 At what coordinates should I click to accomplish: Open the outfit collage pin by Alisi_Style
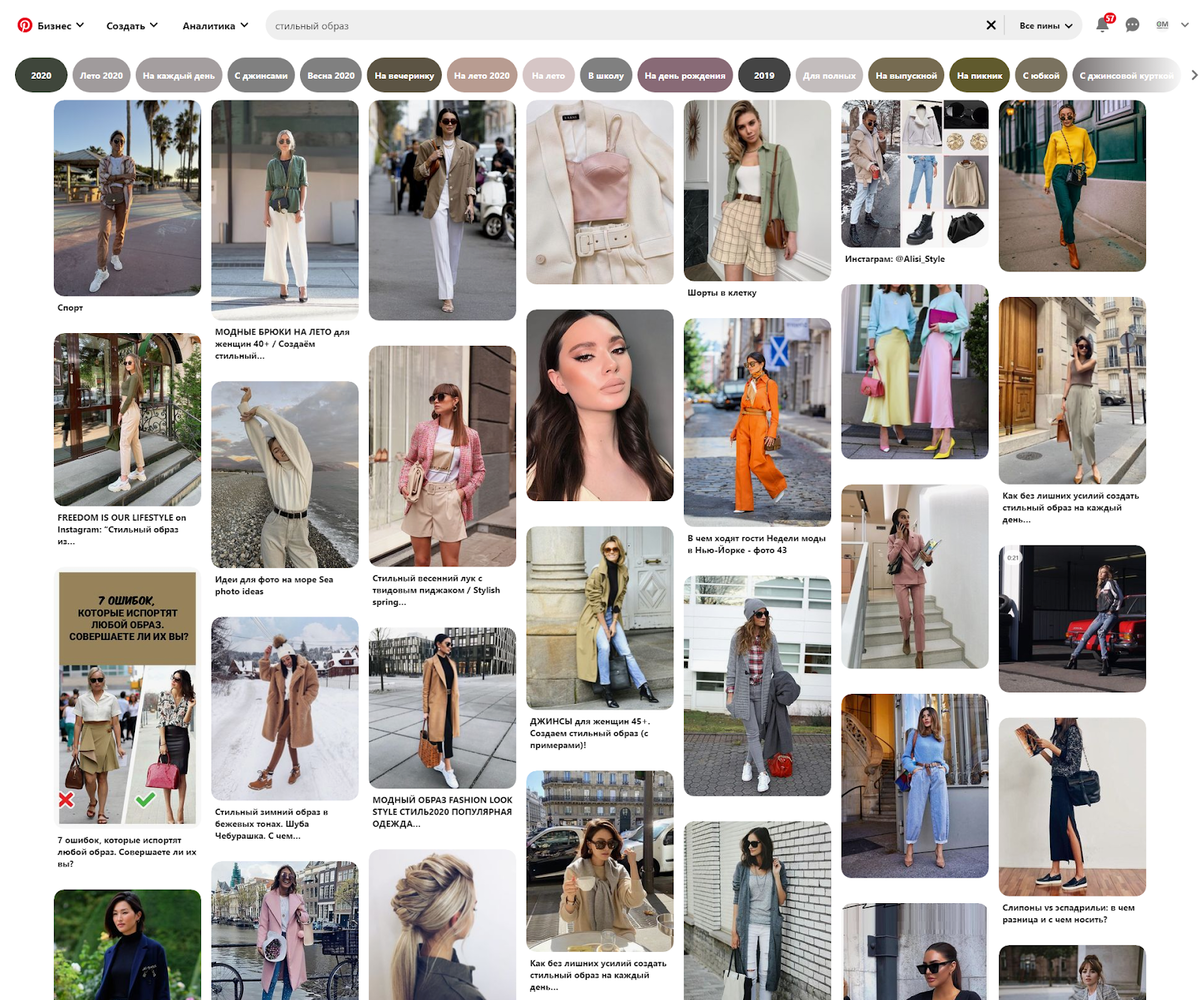[x=915, y=173]
